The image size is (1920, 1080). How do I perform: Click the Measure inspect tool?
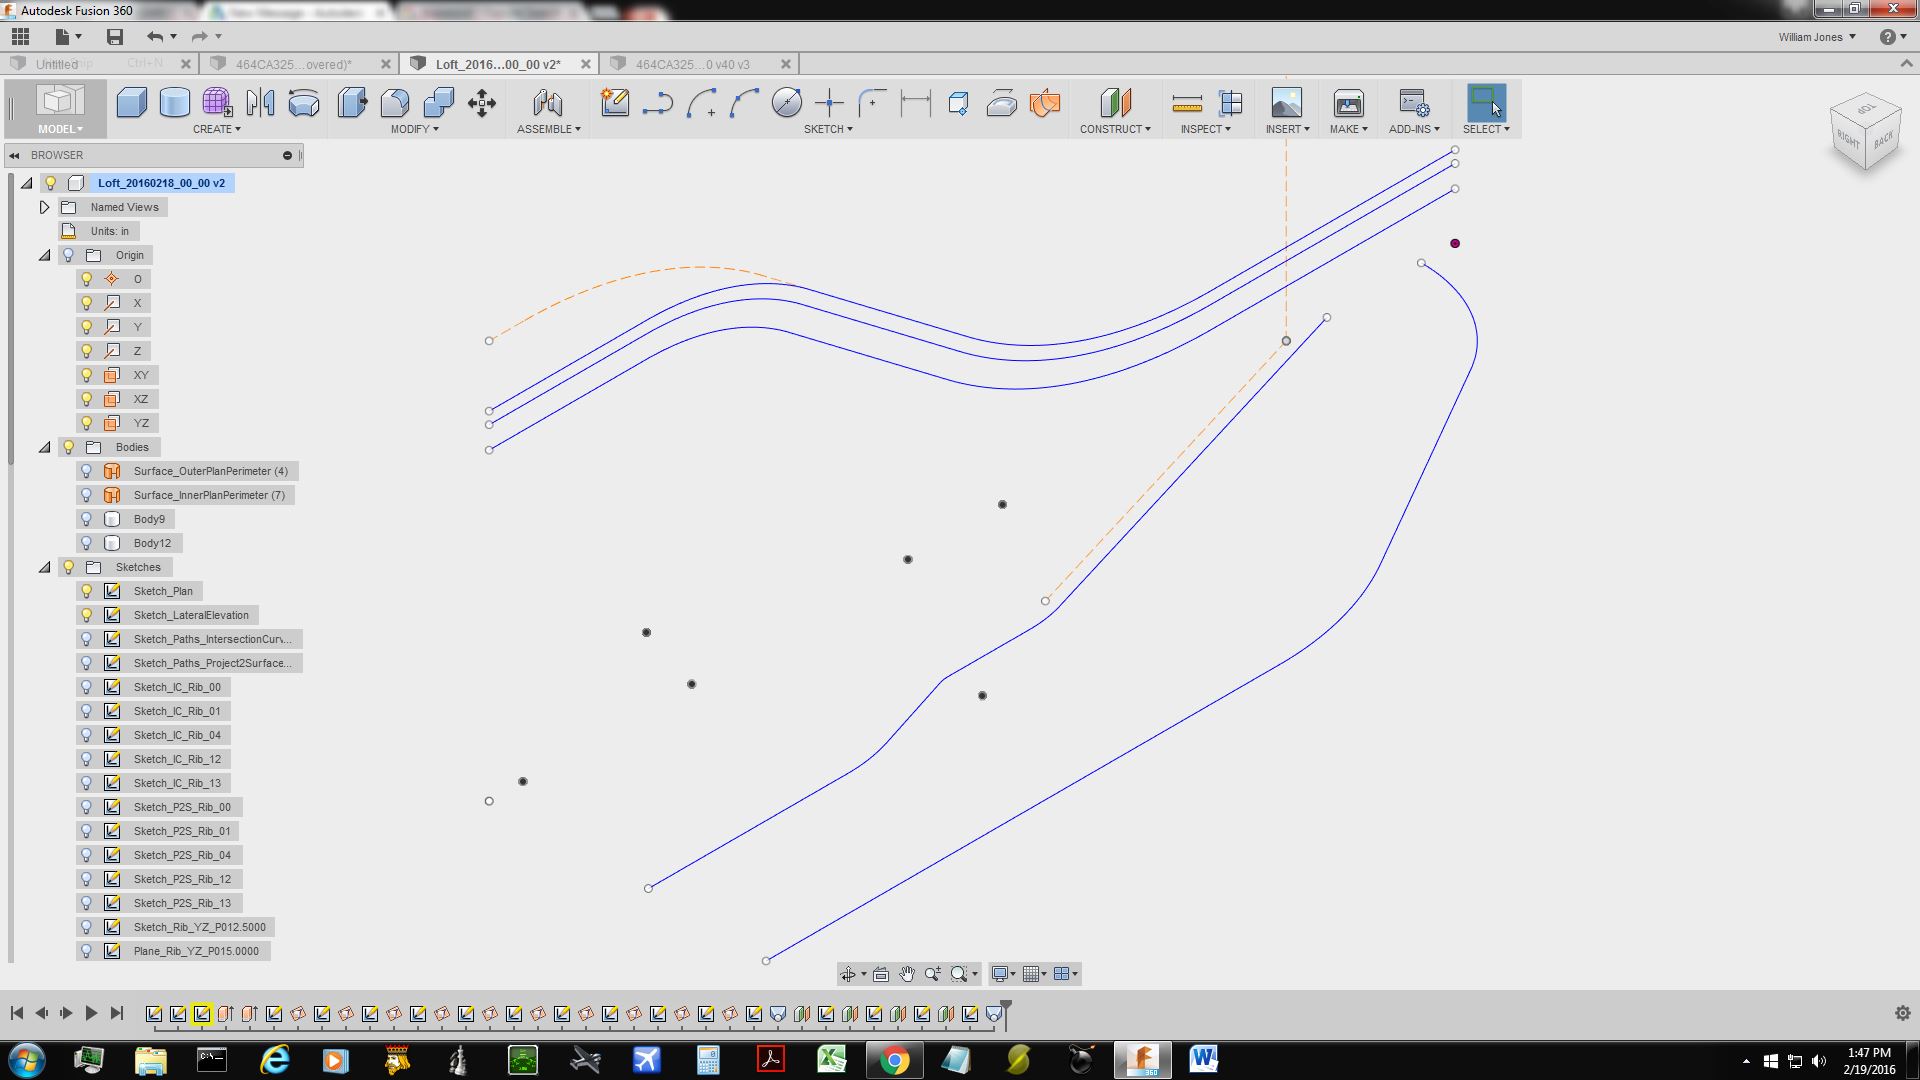[1187, 103]
